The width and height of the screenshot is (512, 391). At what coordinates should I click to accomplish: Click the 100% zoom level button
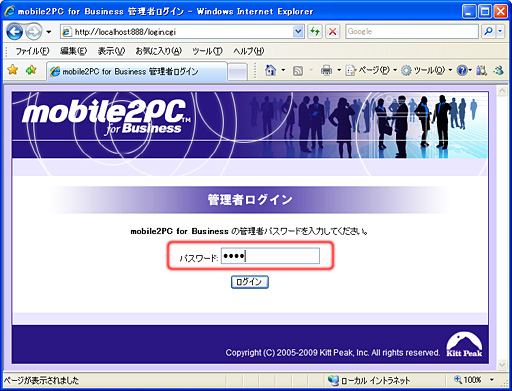point(468,380)
